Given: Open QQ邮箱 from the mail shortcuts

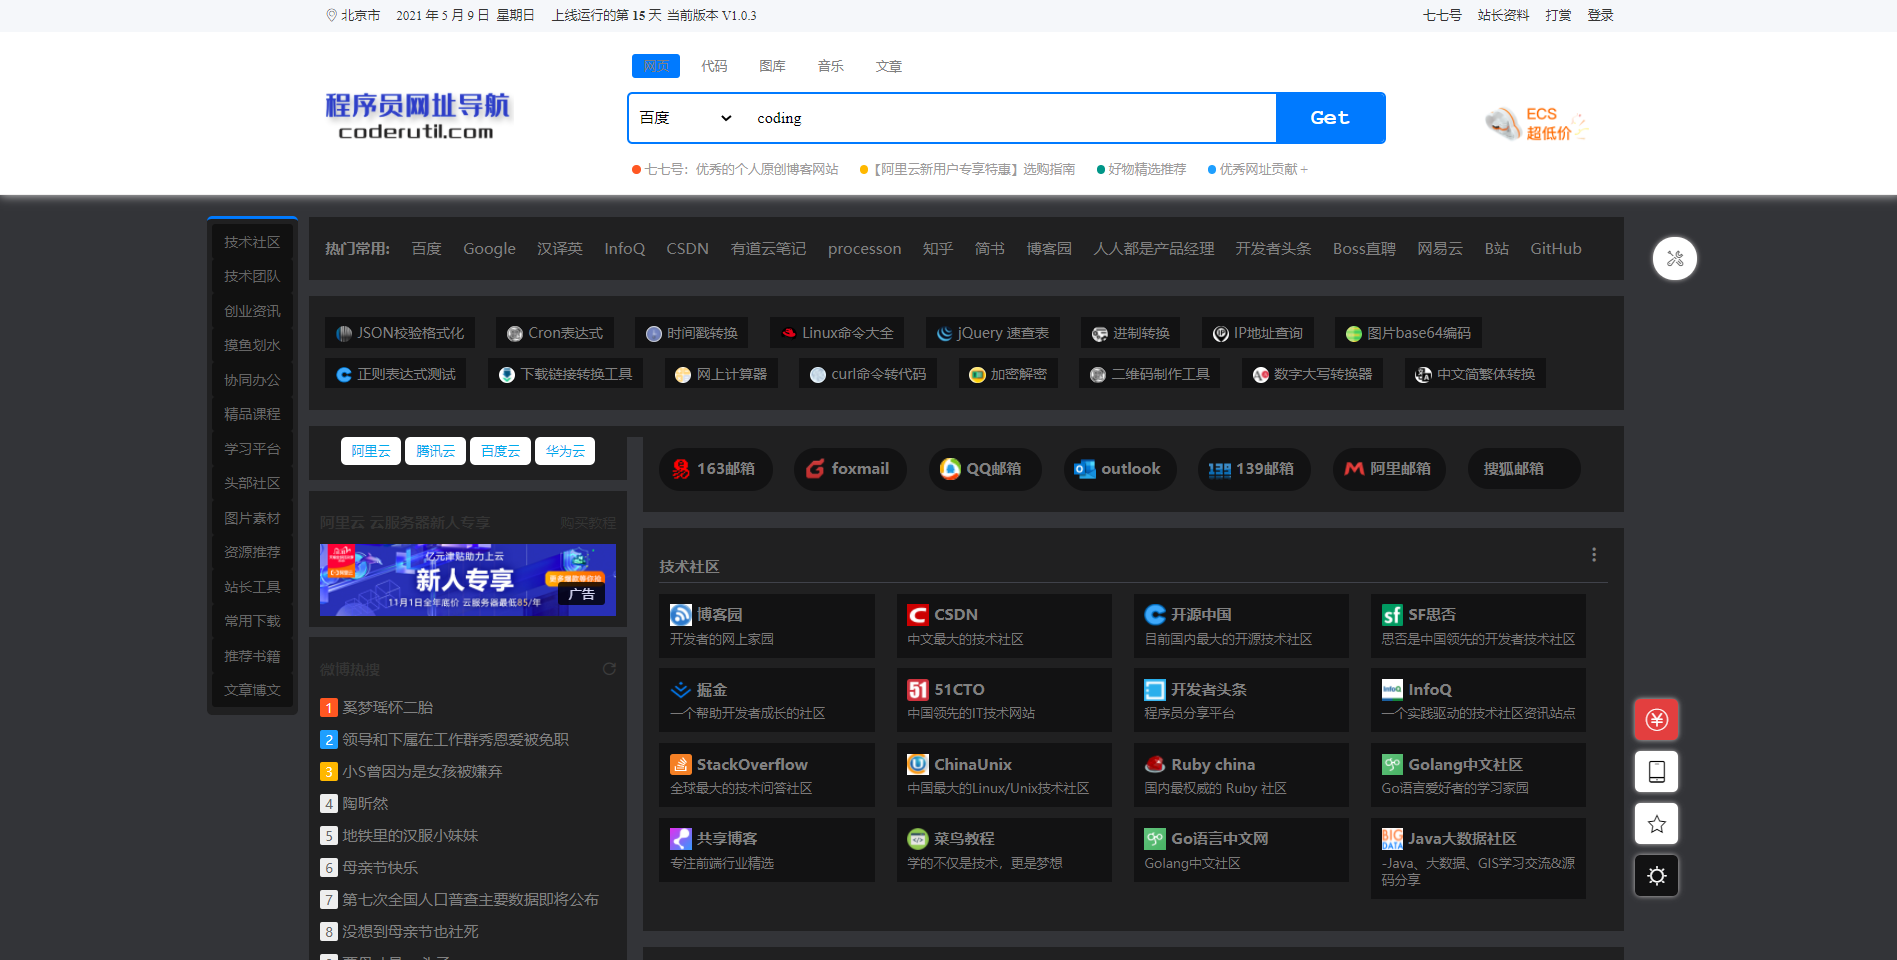Looking at the screenshot, I should click(984, 469).
